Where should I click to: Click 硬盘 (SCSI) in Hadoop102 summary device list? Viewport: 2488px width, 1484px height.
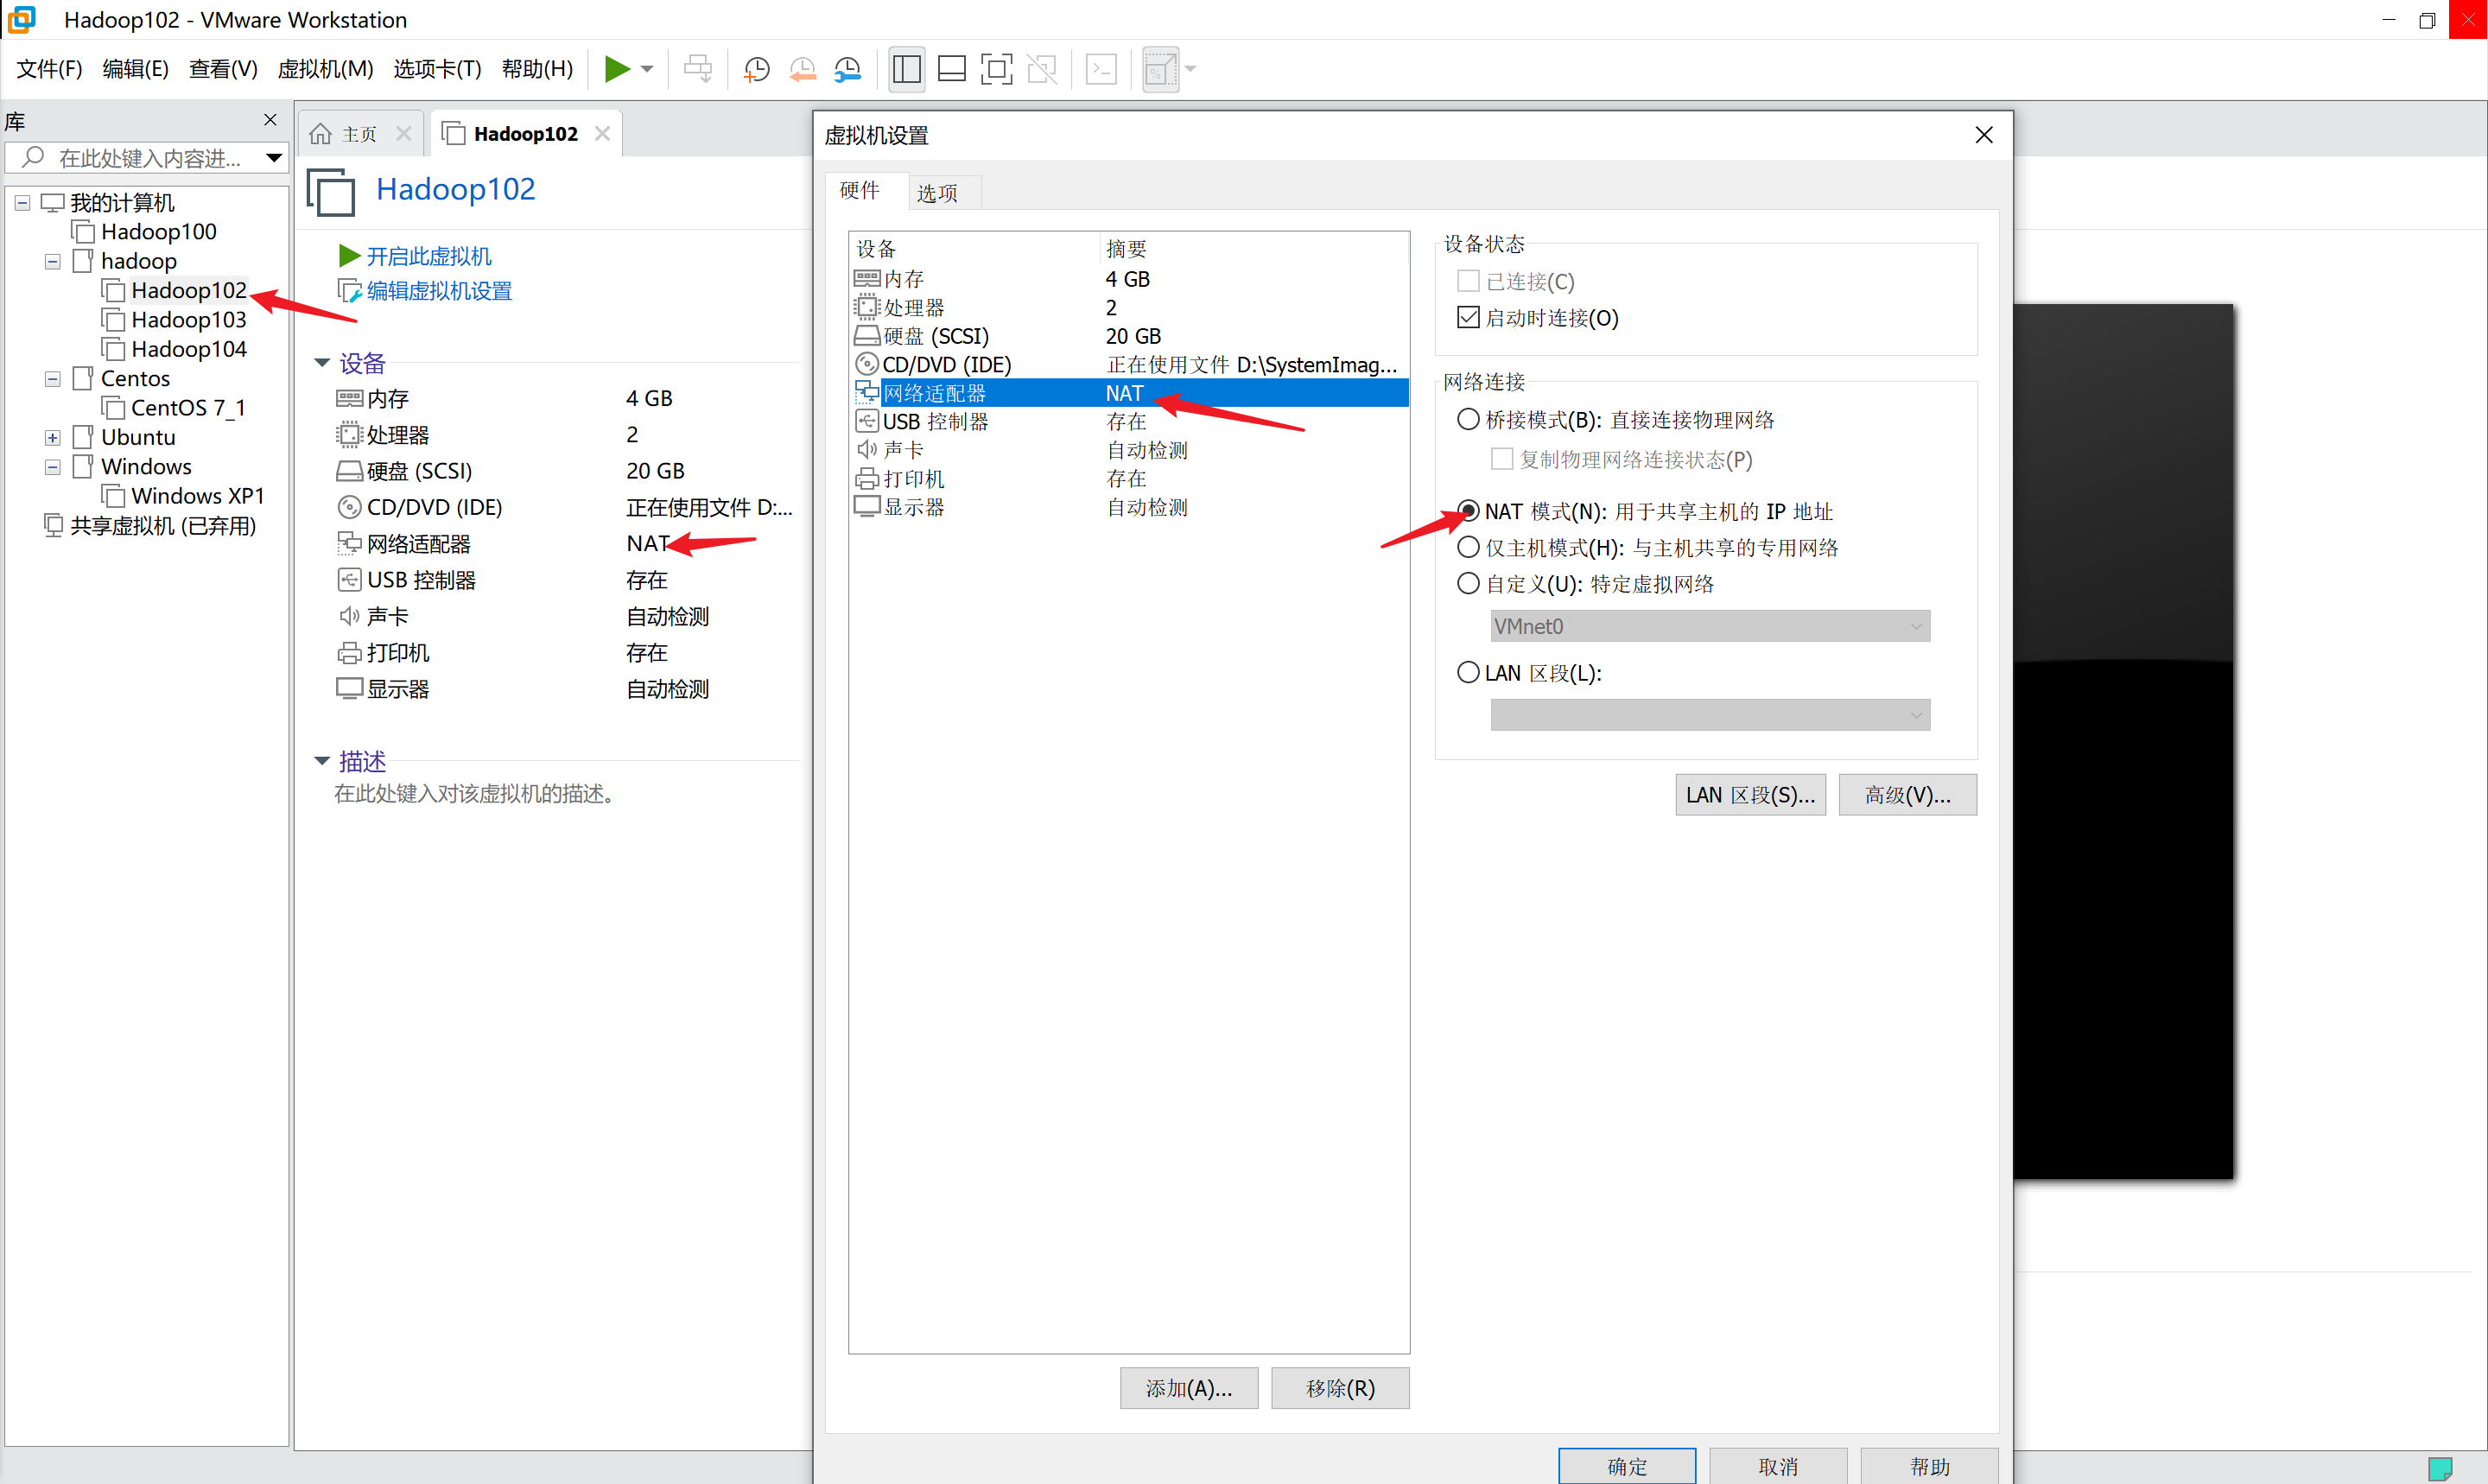coord(419,471)
